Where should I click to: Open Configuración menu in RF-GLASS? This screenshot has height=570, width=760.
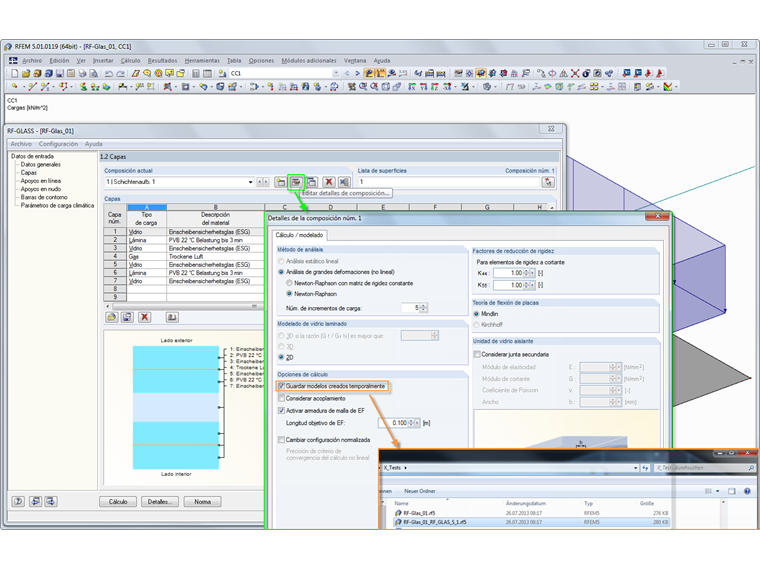(58, 144)
